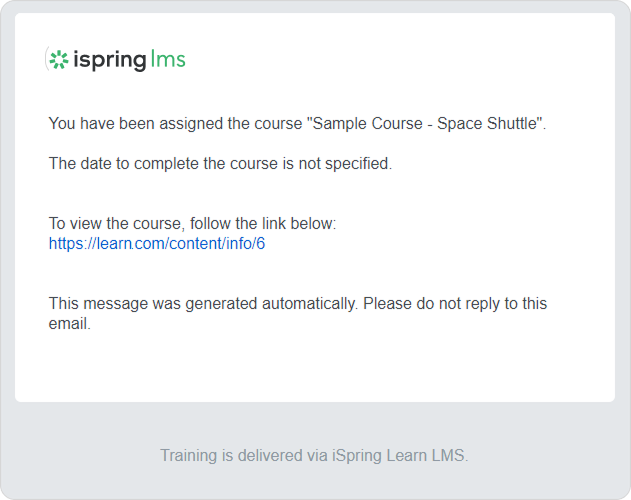Click the green iSpring starburst logo icon
The height and width of the screenshot is (500, 631).
59,60
